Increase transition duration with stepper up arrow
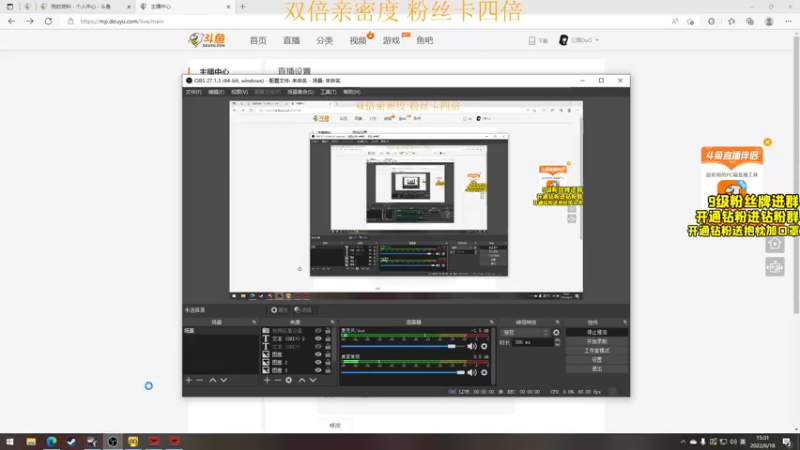This screenshot has width=800, height=450. click(x=557, y=340)
